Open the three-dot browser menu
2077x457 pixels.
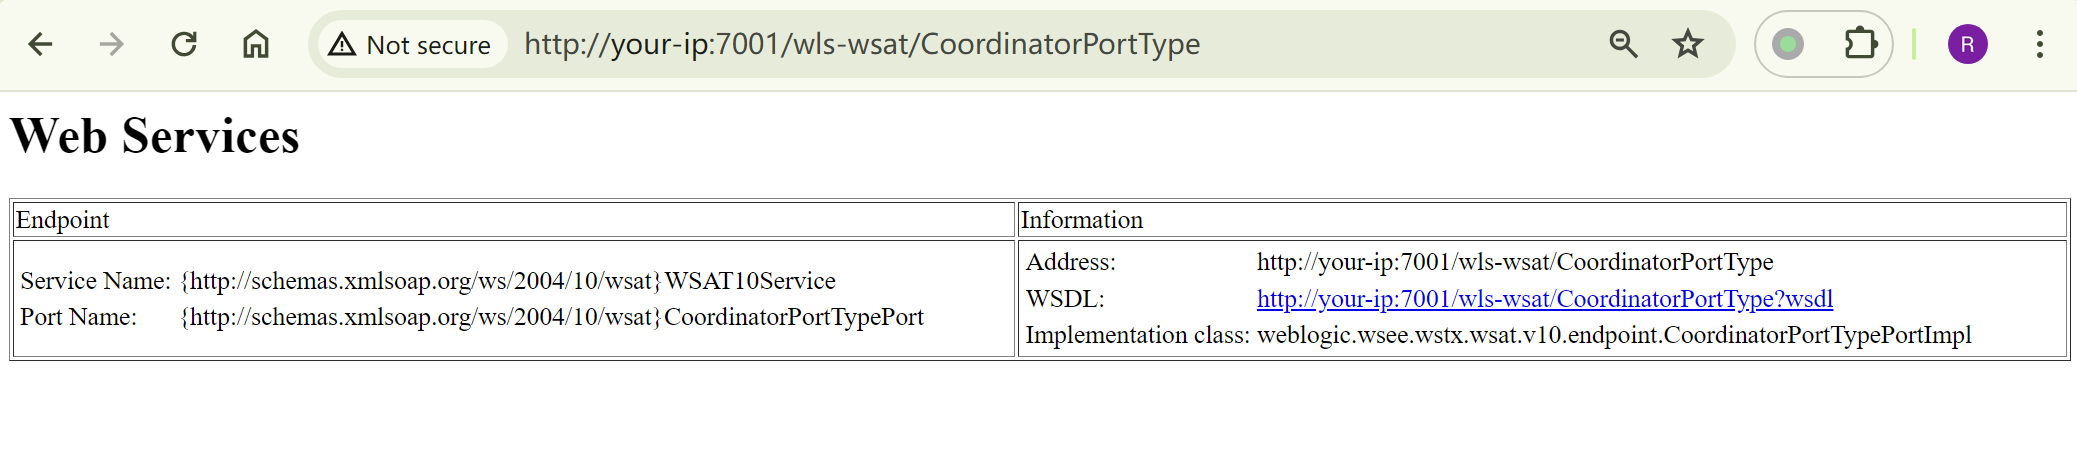click(2039, 44)
